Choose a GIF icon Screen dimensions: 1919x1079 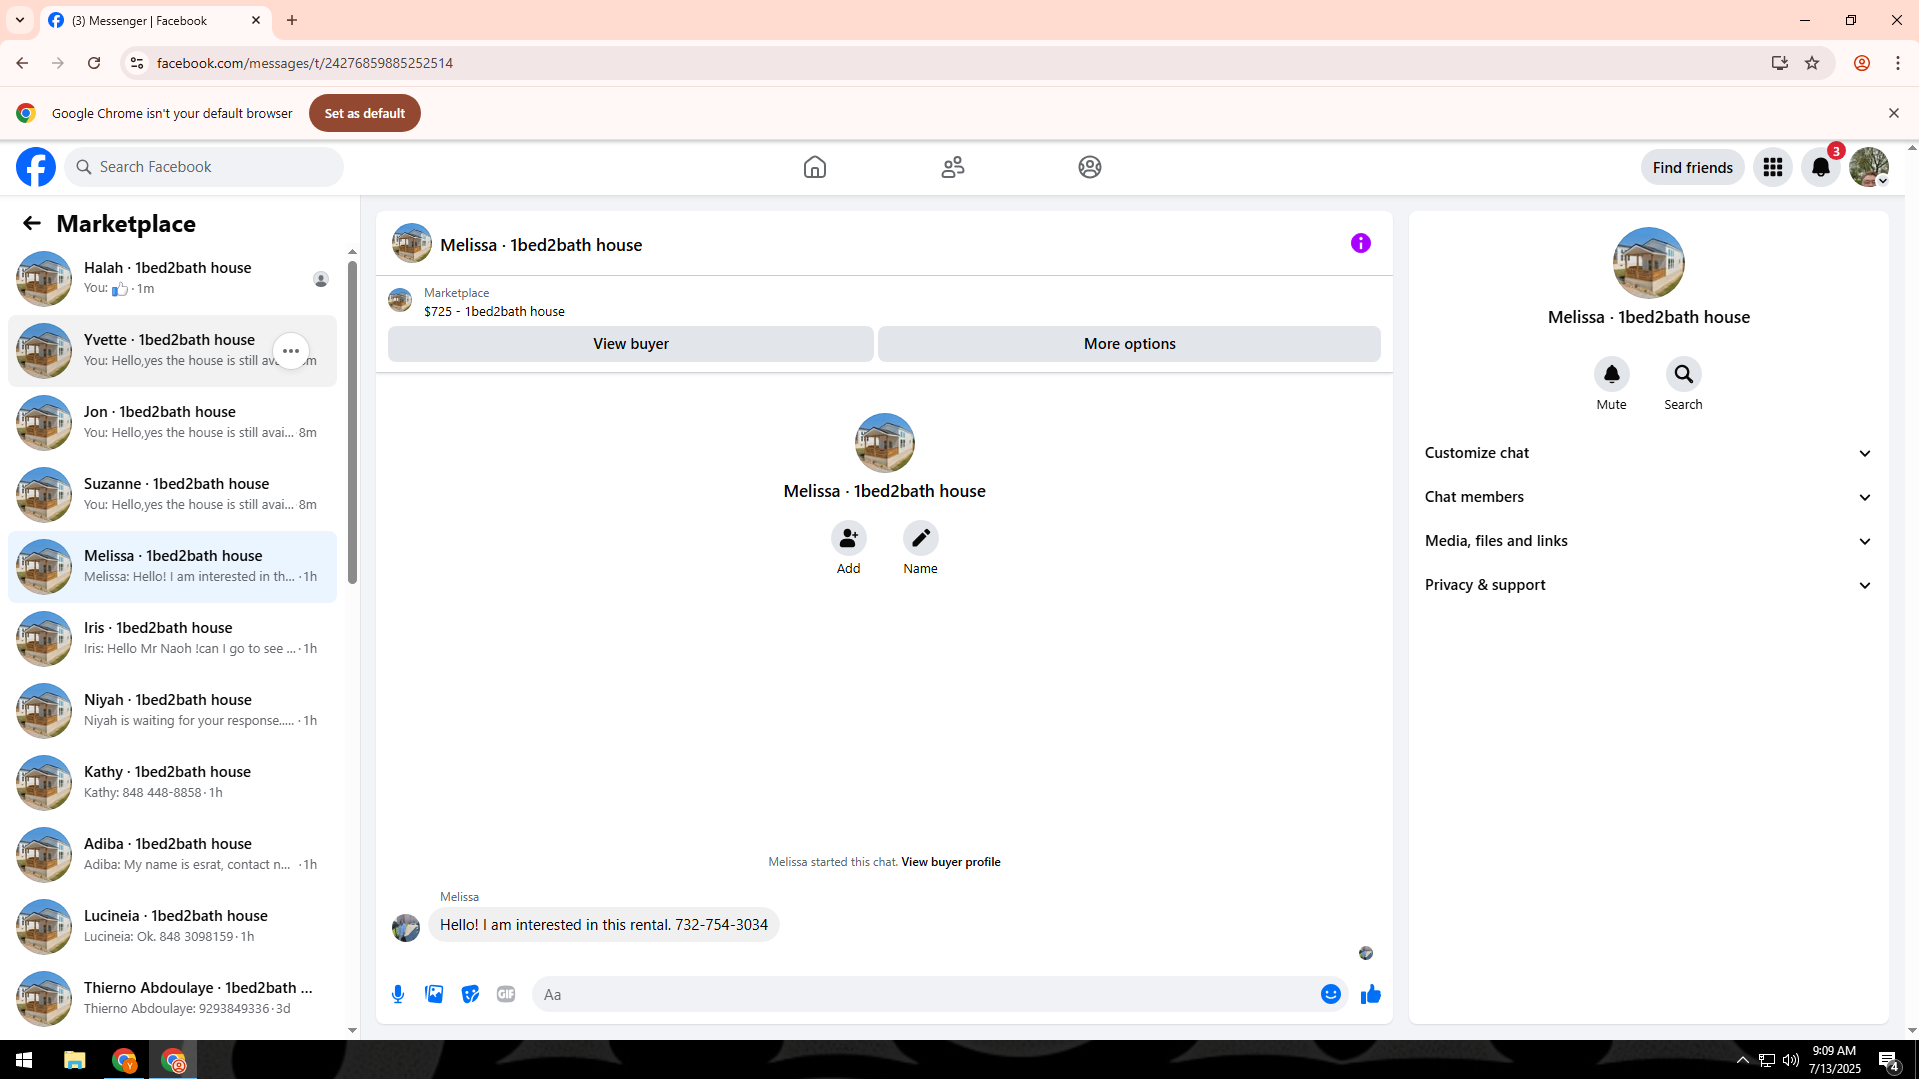pyautogui.click(x=506, y=994)
